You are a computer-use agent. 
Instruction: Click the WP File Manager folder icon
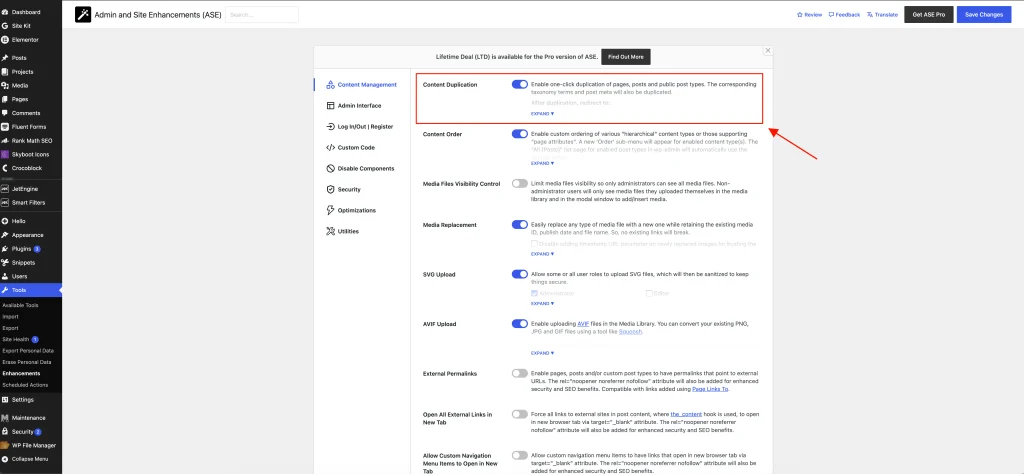pos(5,445)
